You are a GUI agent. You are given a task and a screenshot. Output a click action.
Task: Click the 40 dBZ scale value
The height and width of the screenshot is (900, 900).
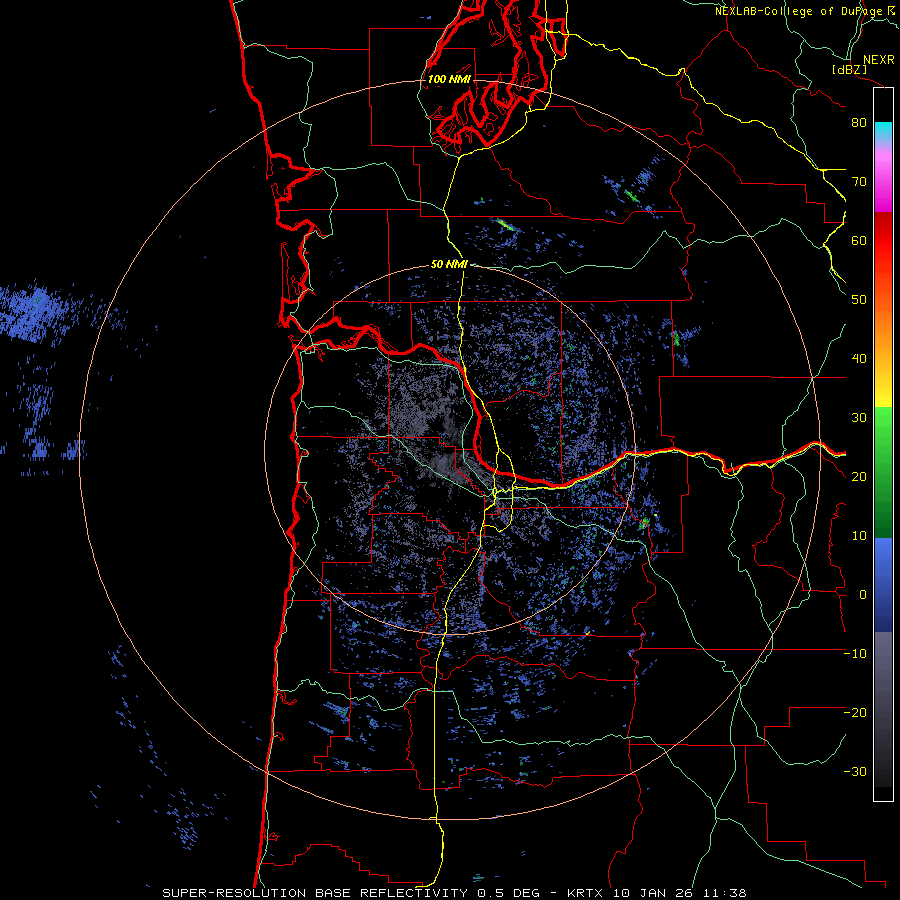[859, 359]
